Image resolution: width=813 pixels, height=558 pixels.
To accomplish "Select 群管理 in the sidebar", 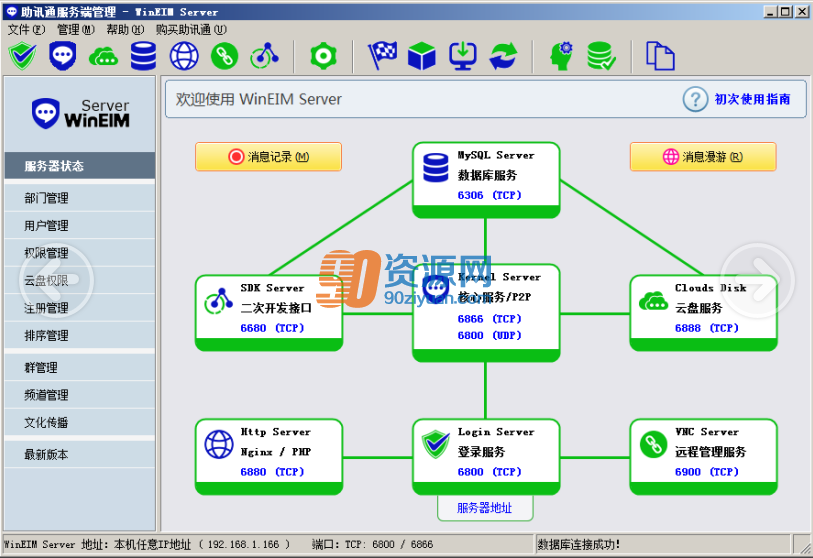I will [x=80, y=367].
